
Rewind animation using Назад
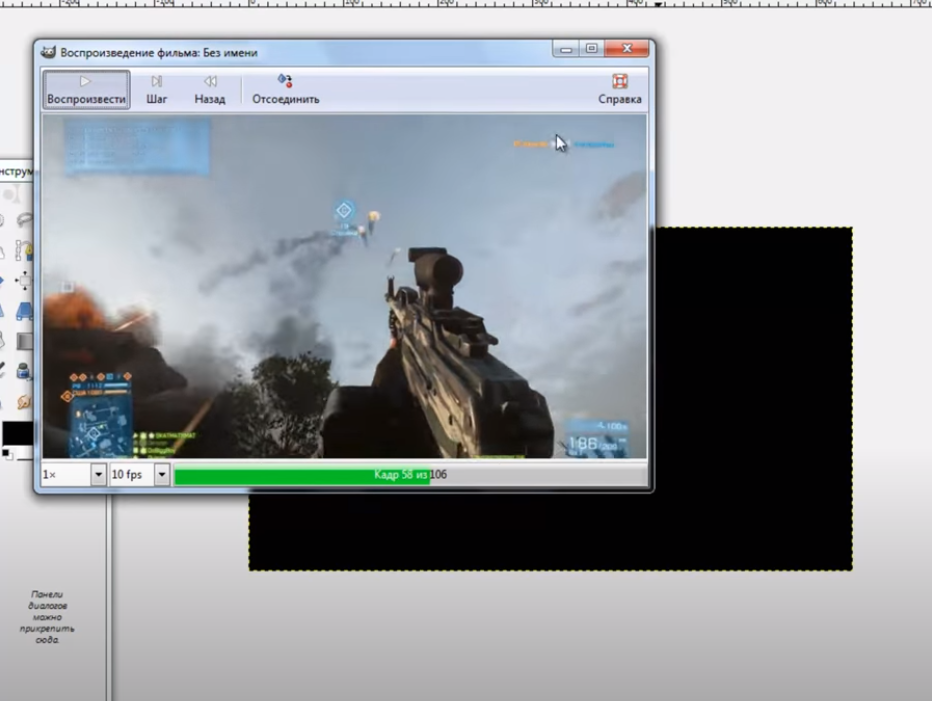210,90
